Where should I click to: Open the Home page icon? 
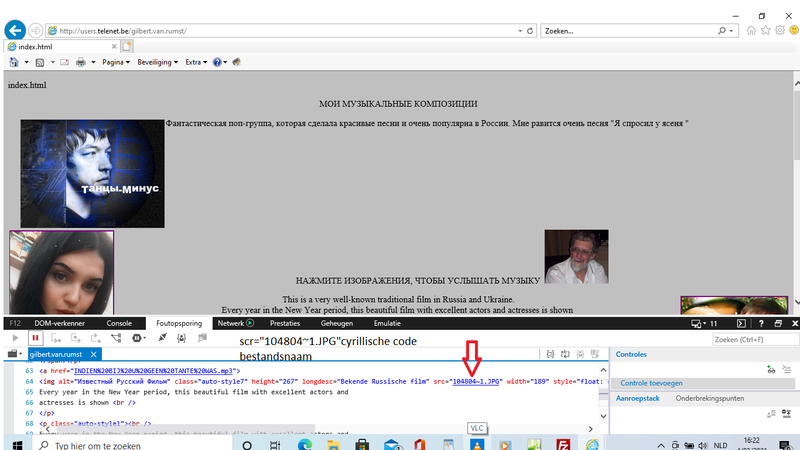(x=751, y=31)
